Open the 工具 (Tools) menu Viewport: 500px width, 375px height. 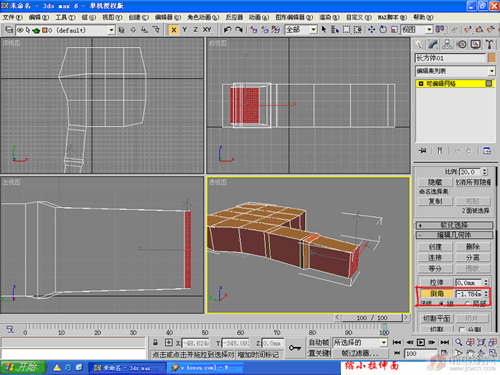tap(65, 17)
